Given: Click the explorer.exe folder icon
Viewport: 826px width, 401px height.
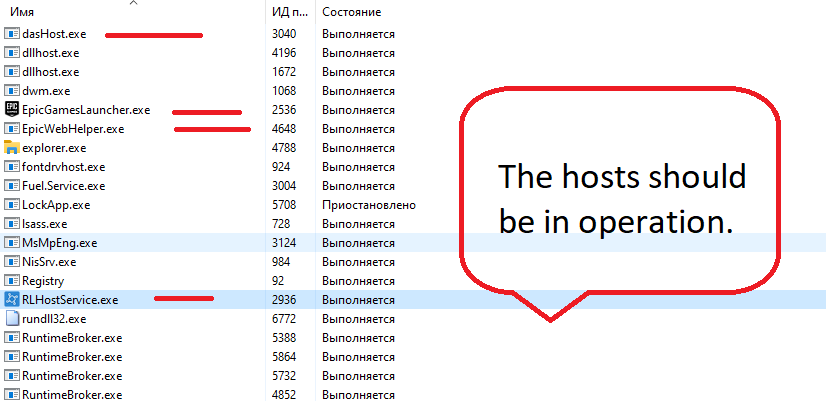Looking at the screenshot, I should point(12,148).
